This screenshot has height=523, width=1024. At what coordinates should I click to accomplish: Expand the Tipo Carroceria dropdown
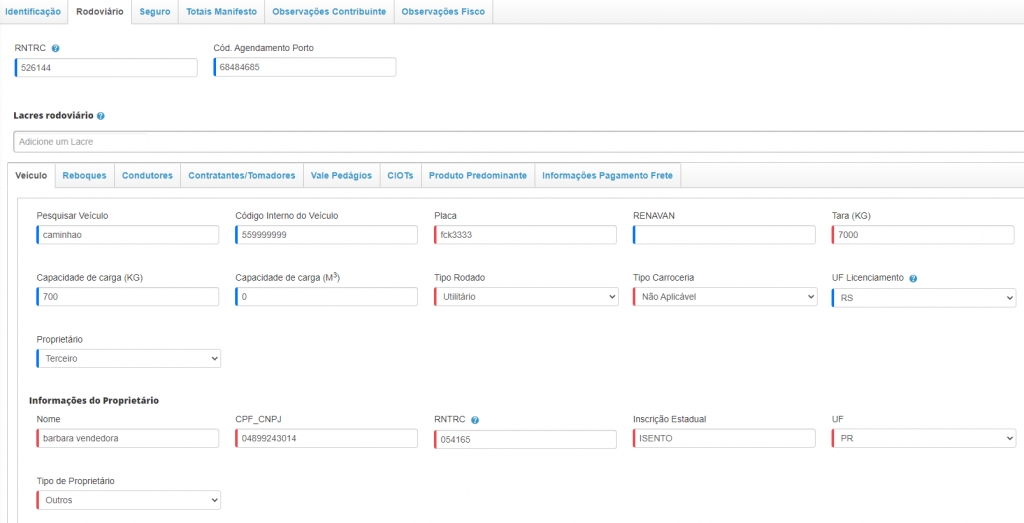pos(725,297)
